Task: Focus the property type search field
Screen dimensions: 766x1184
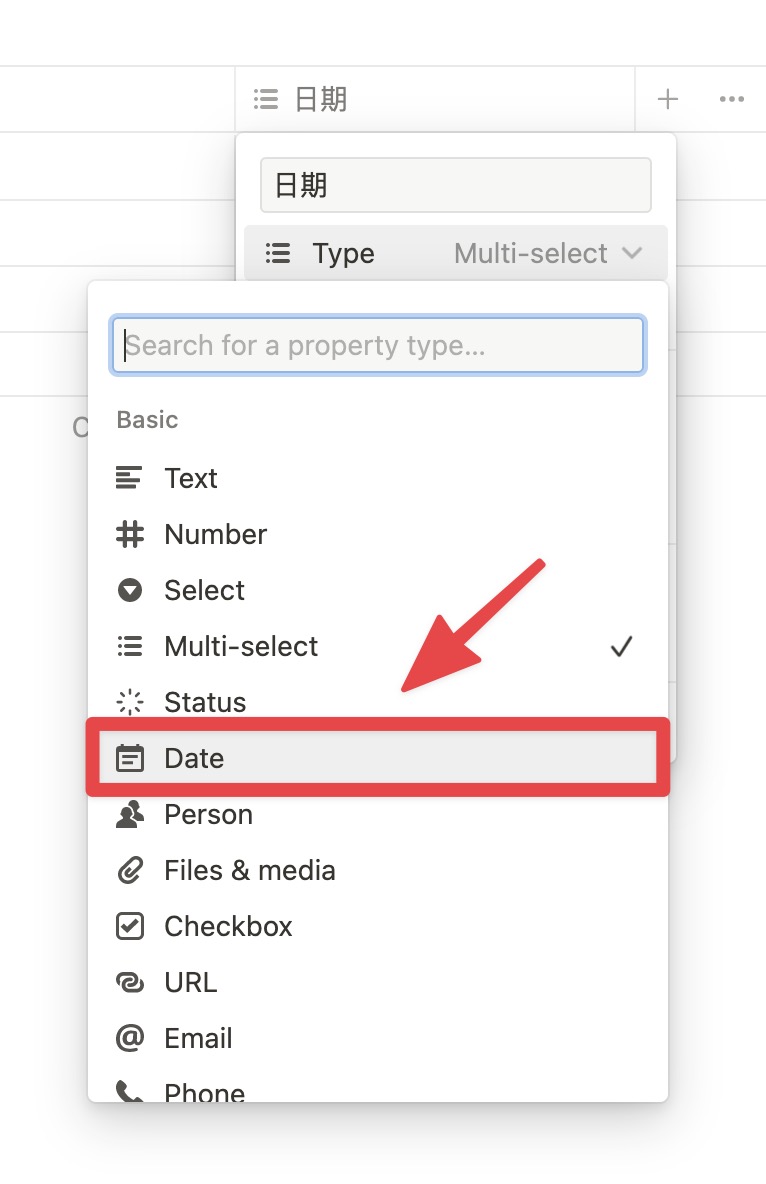Action: 378,345
